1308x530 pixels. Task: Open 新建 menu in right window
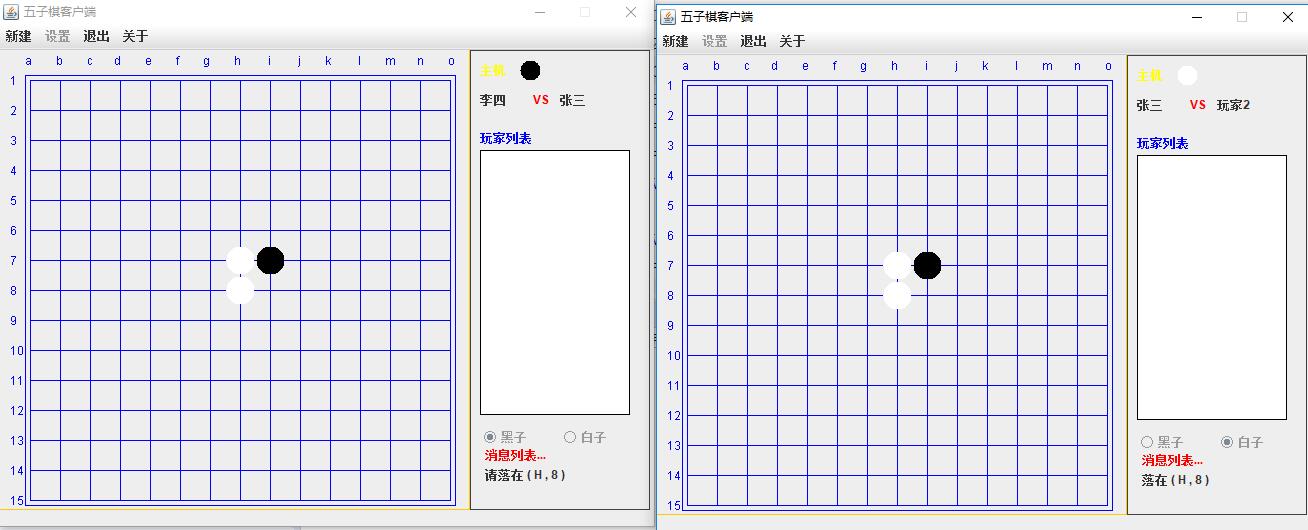click(675, 41)
